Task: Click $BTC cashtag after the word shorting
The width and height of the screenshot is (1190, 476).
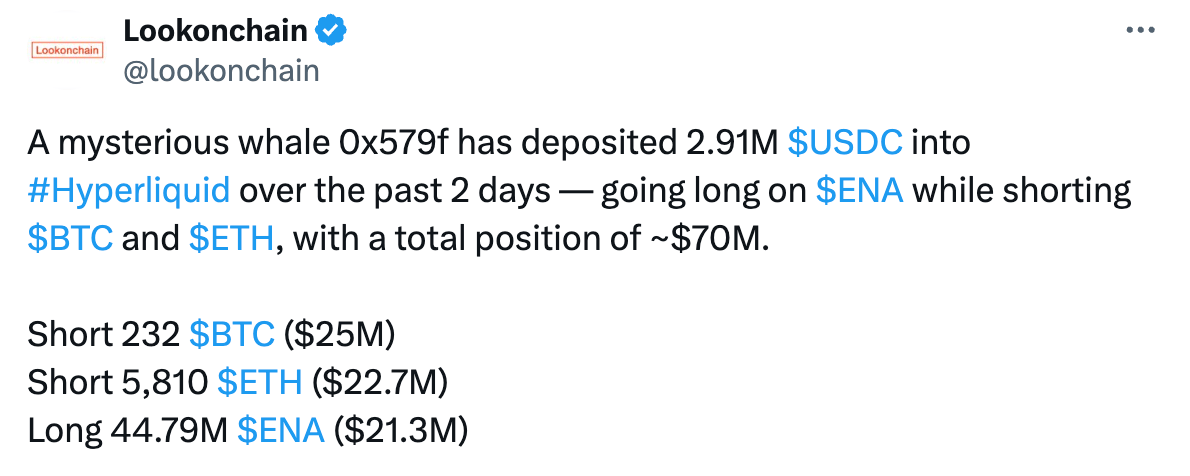Action: (70, 238)
